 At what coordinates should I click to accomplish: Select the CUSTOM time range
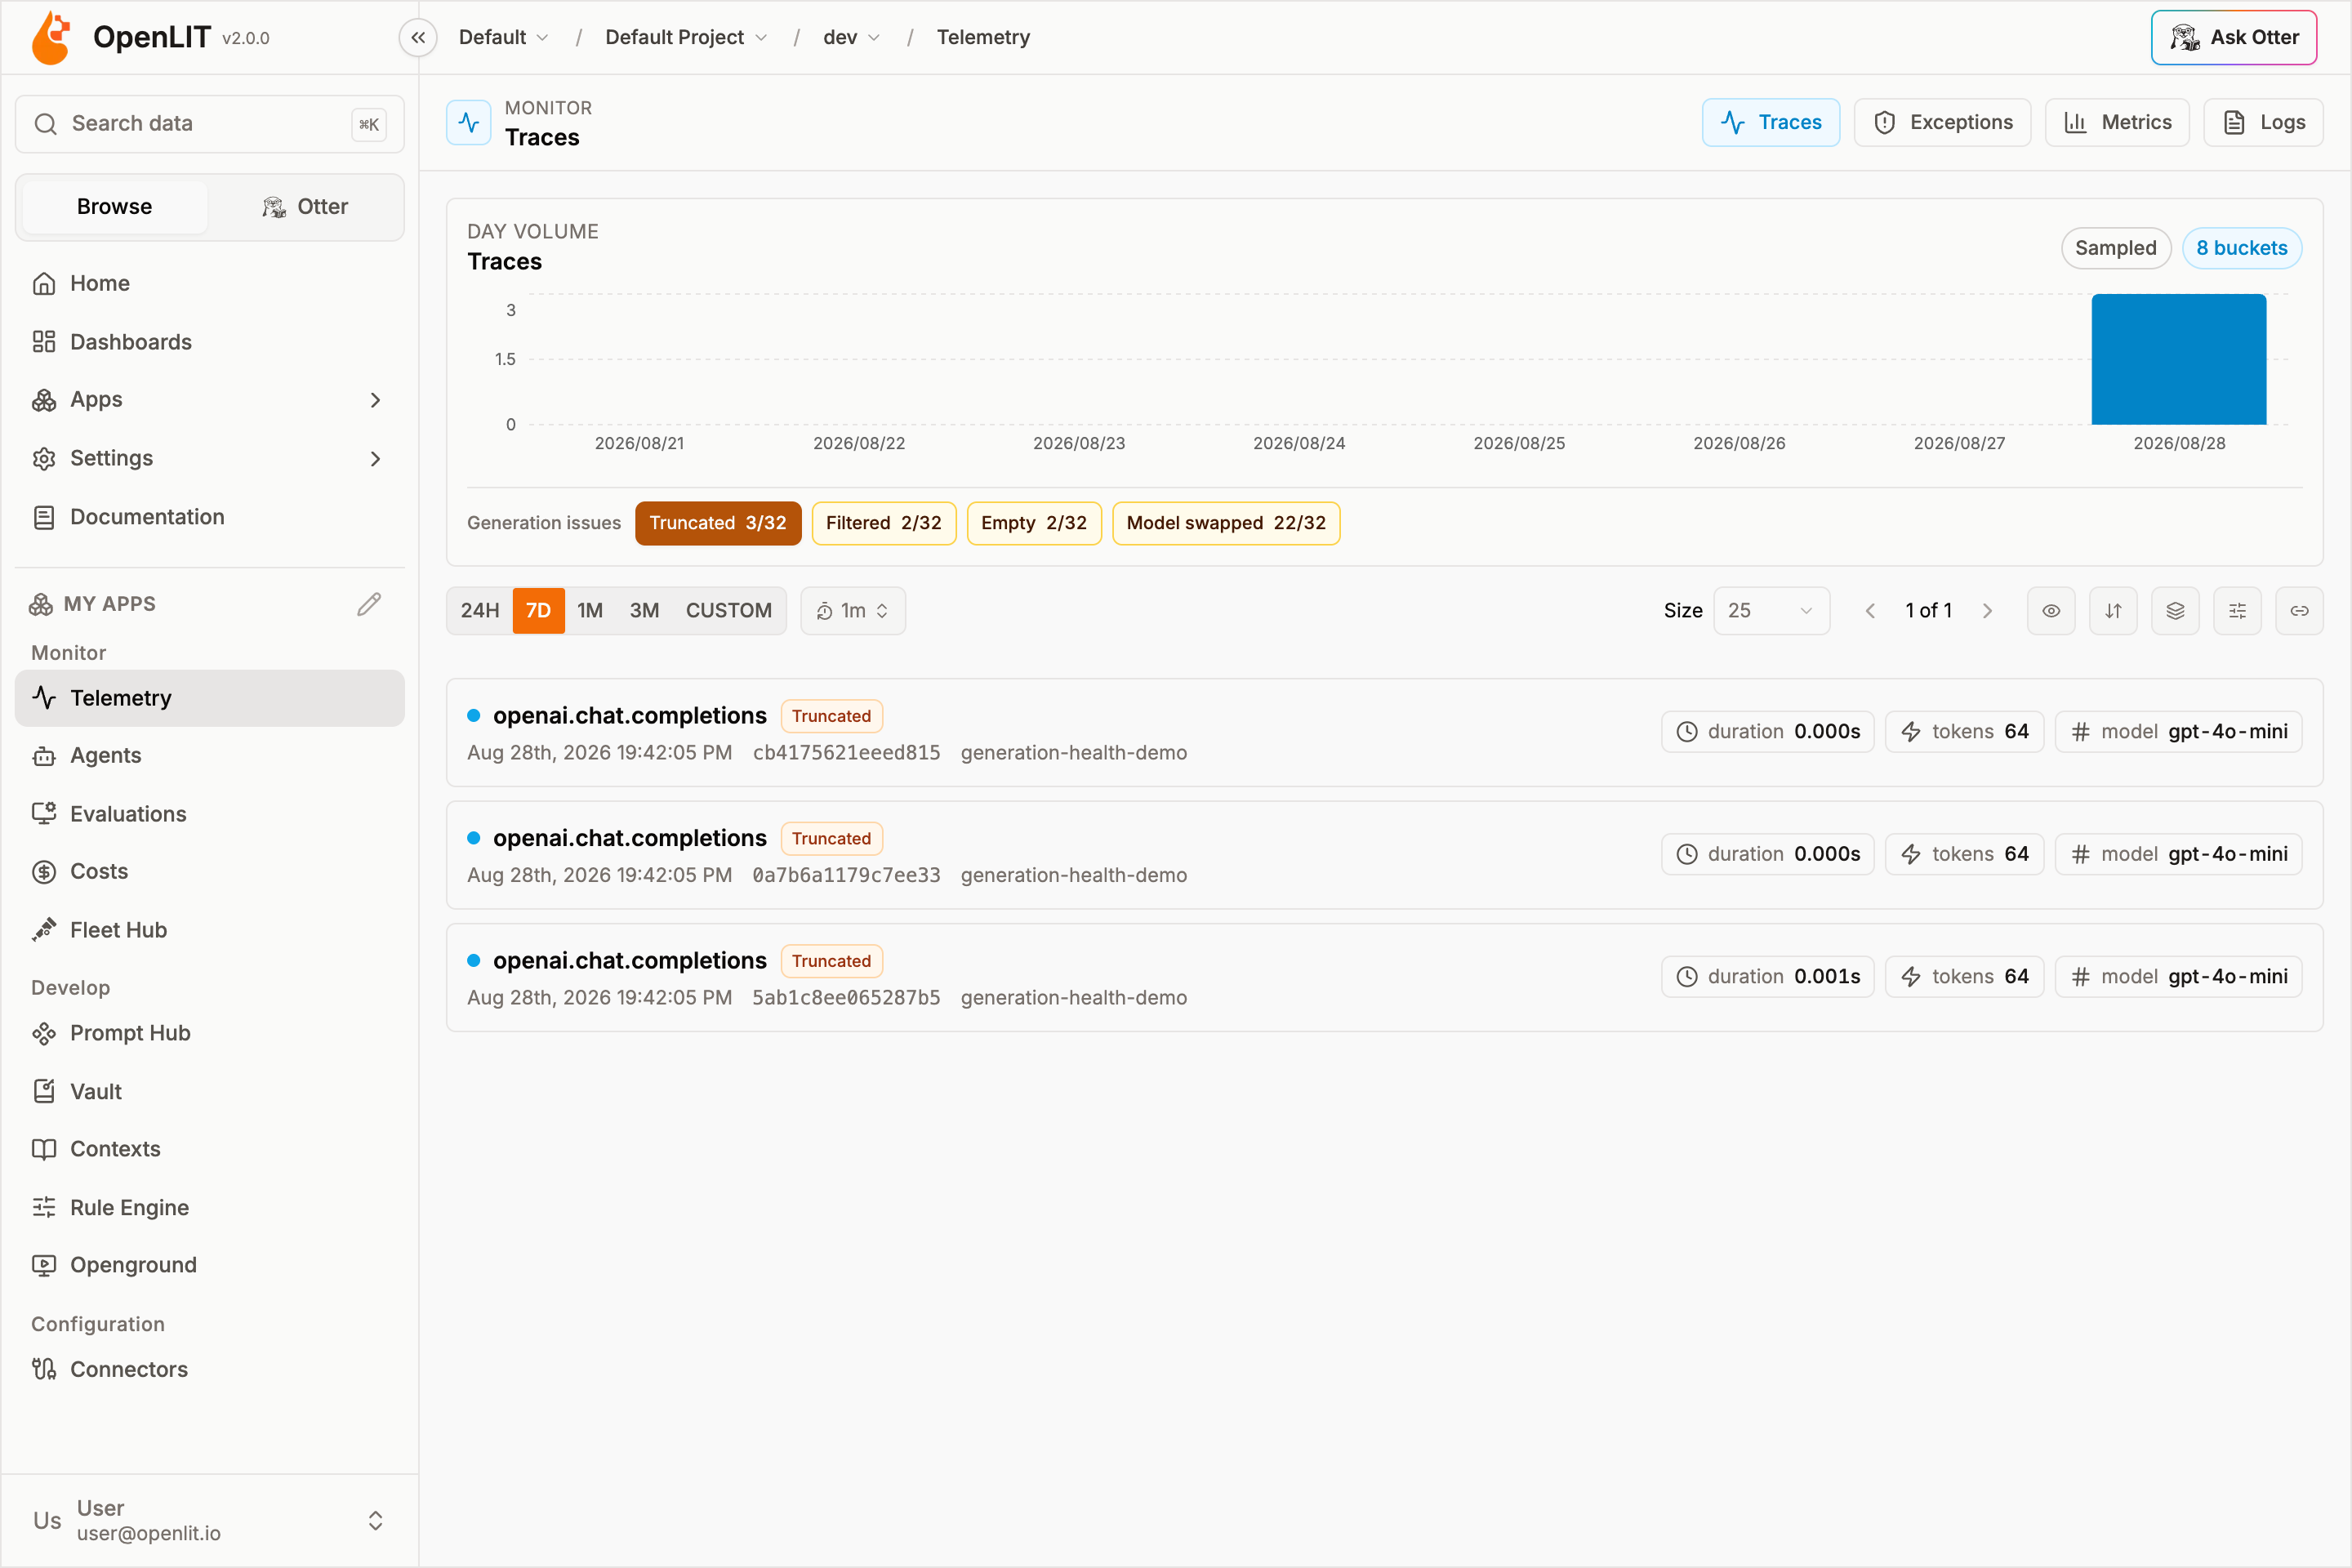(x=729, y=611)
